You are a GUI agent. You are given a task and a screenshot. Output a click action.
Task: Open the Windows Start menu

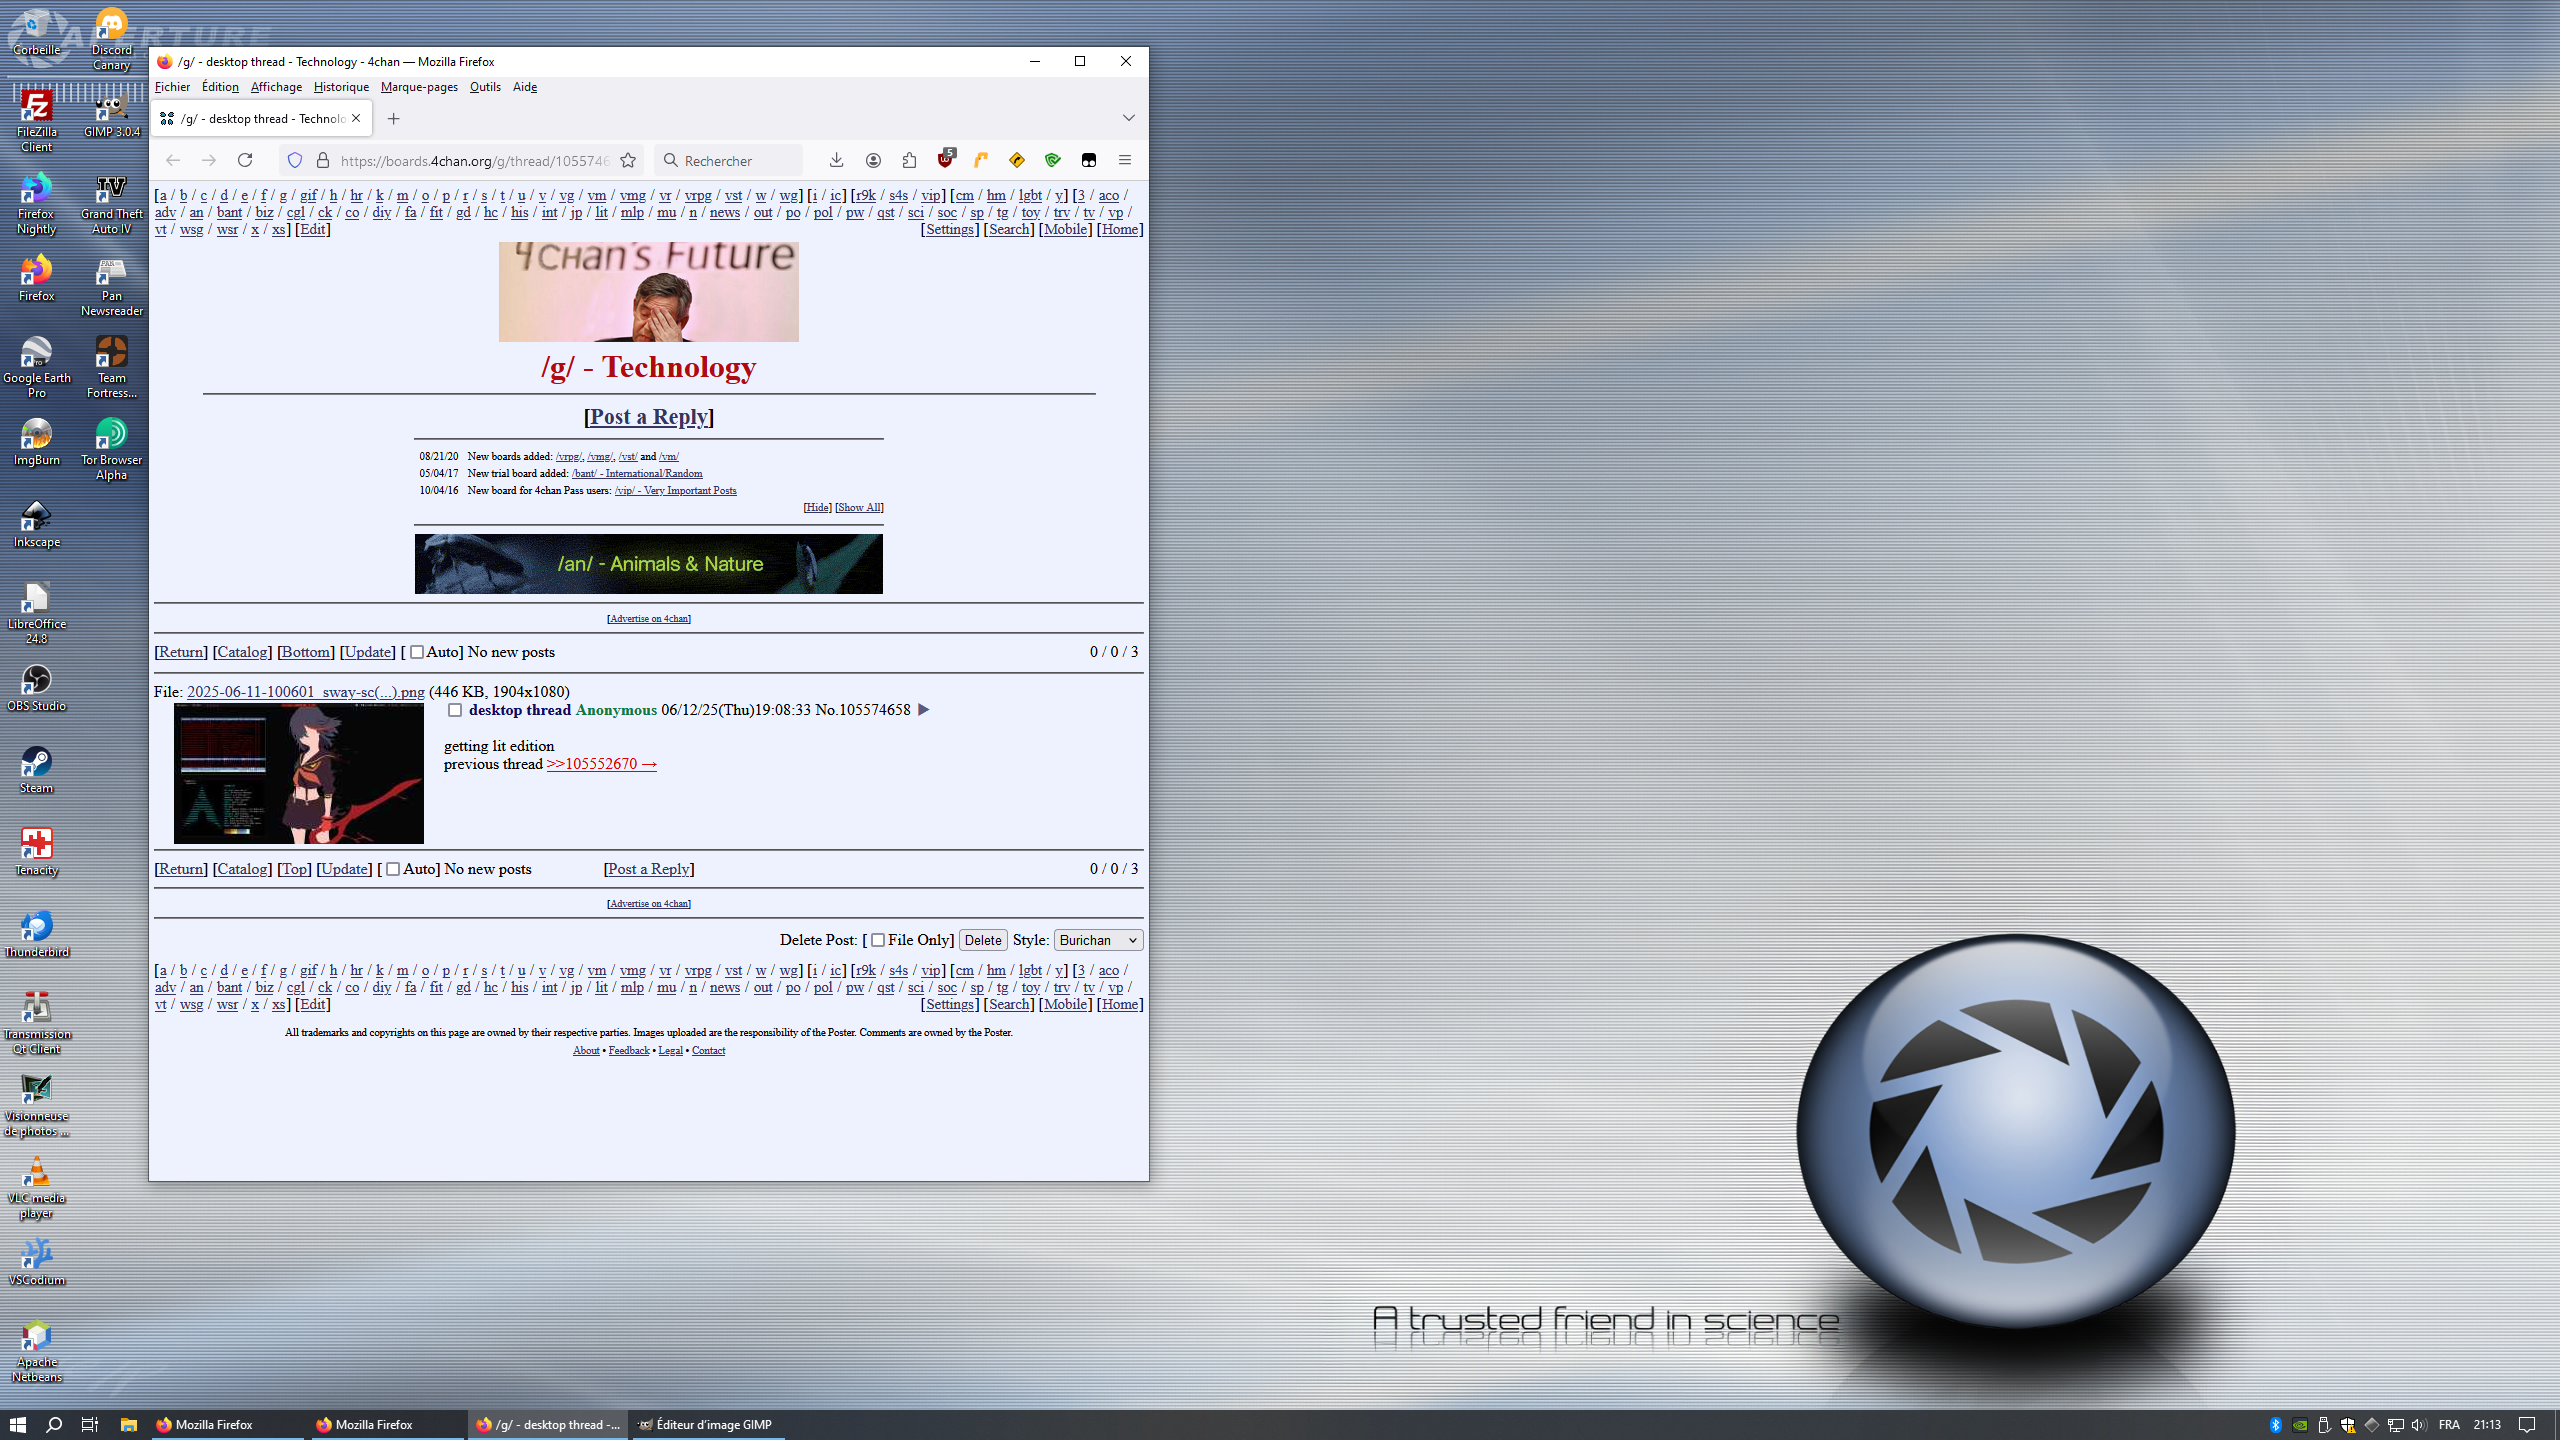pos(17,1424)
